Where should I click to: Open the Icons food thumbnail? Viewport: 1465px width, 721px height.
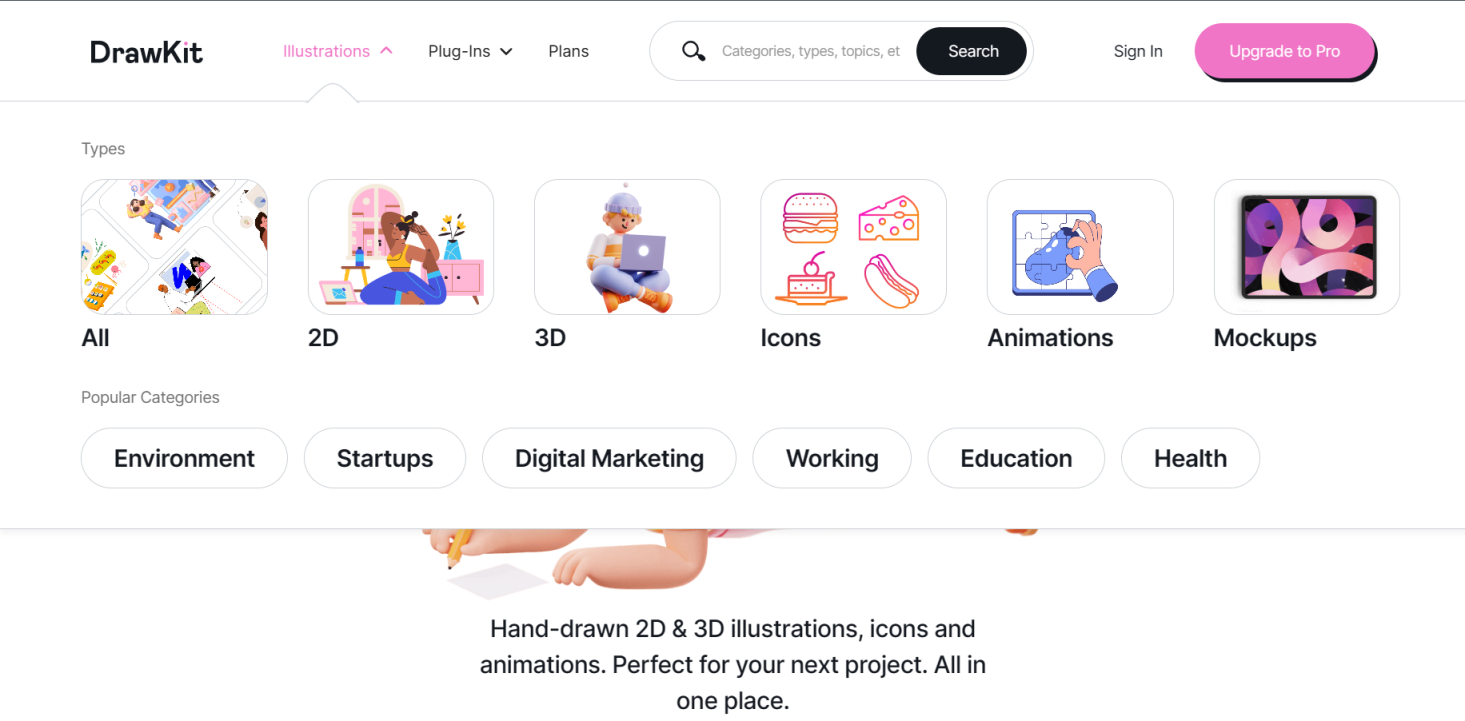tap(854, 247)
